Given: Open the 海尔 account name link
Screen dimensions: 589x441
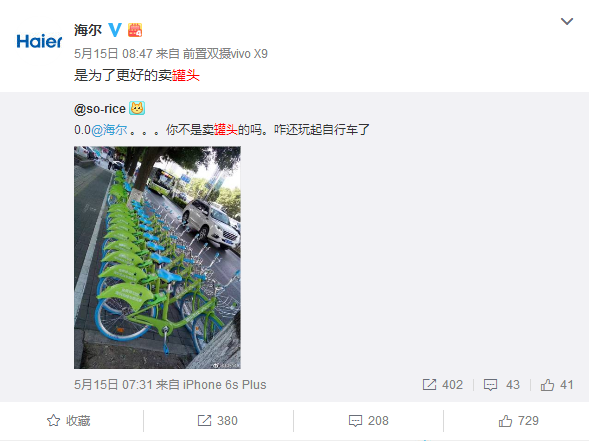Looking at the screenshot, I should [88, 30].
